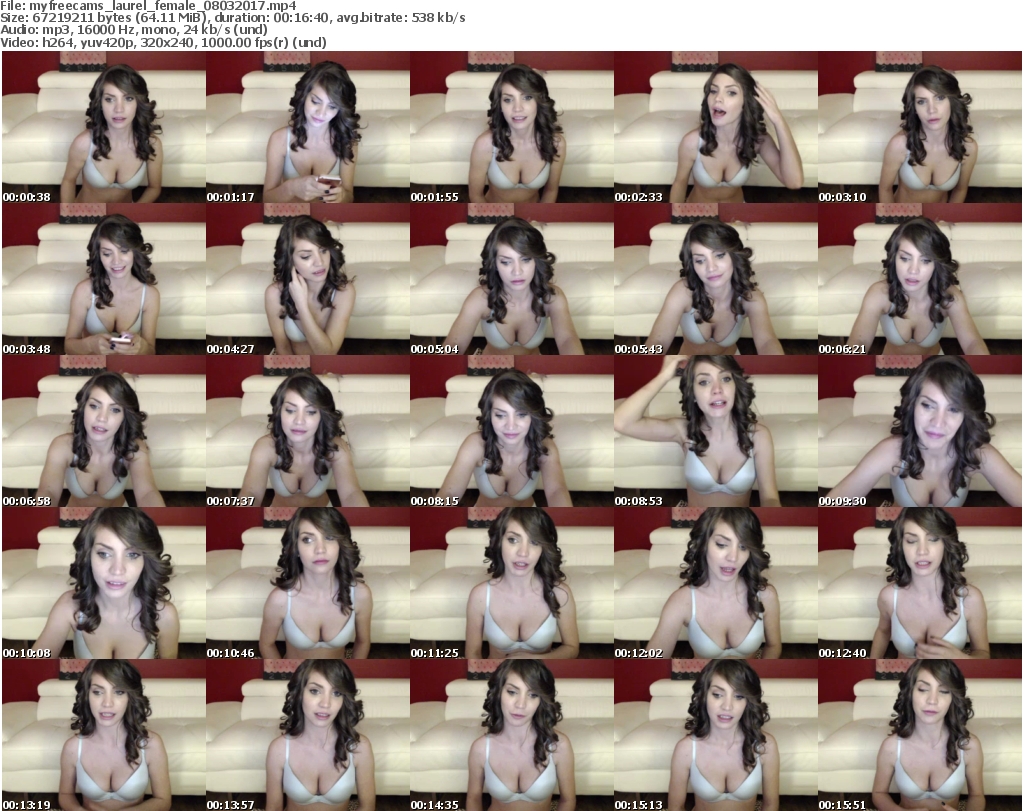Select the 00:14:35 thumbnail
The width and height of the screenshot is (1024, 811).
[x=512, y=735]
